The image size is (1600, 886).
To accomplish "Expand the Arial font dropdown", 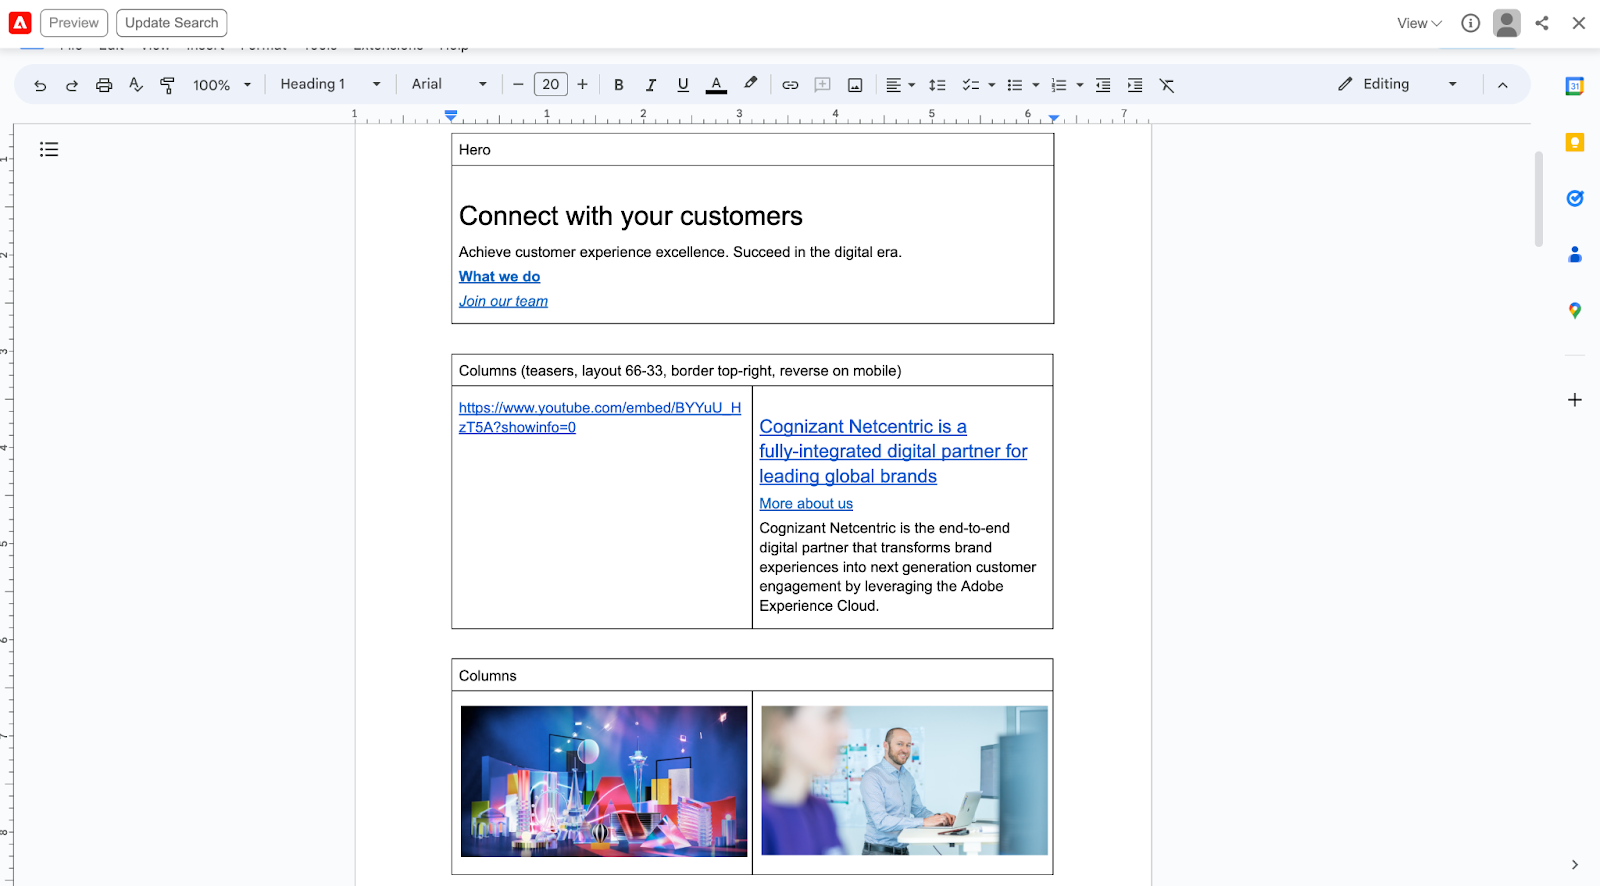I will 449,85.
